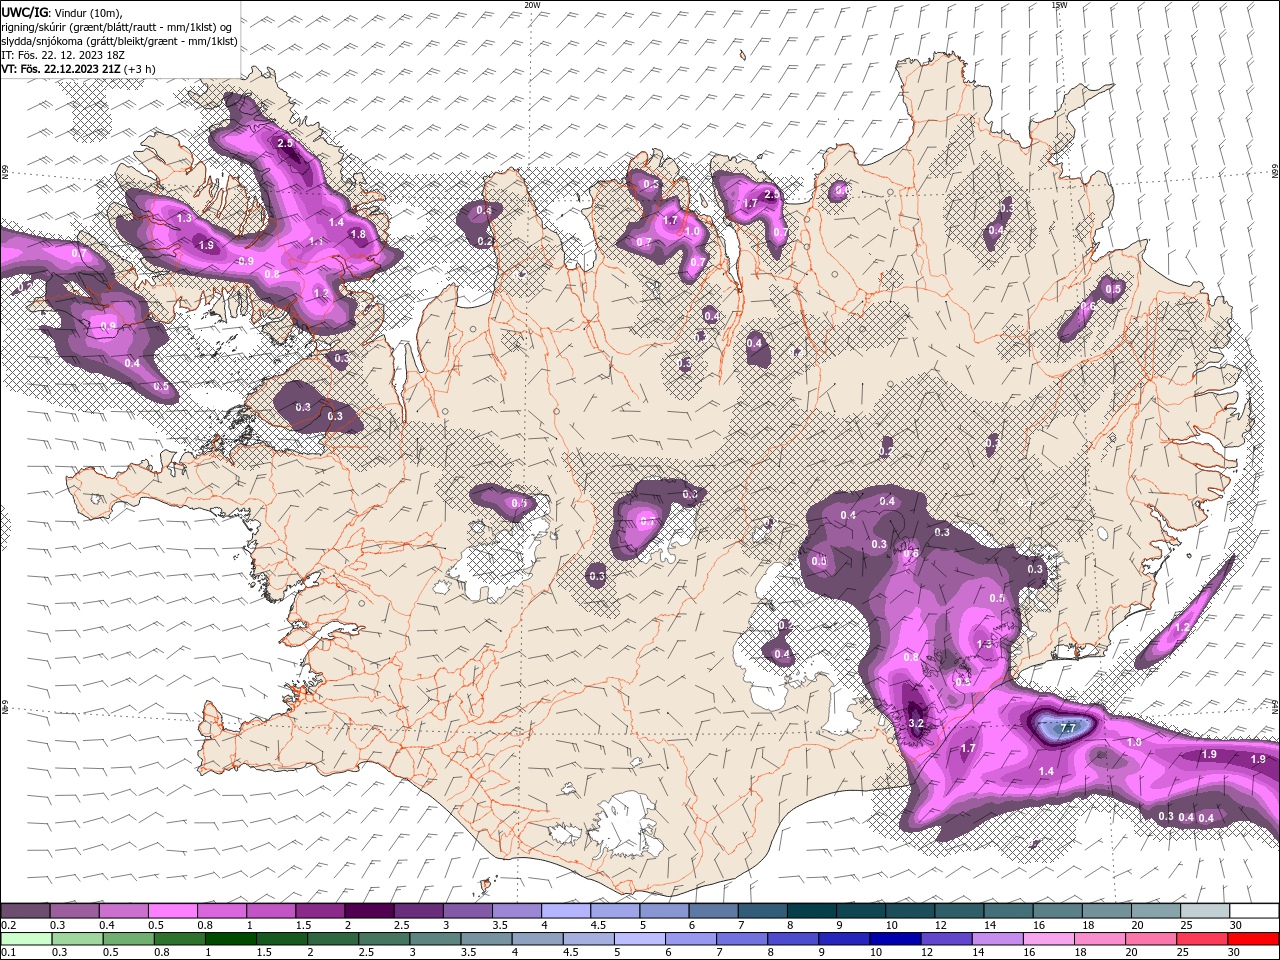Select upper scale swatch between 12 and 14
The height and width of the screenshot is (960, 1280).
[x=958, y=911]
